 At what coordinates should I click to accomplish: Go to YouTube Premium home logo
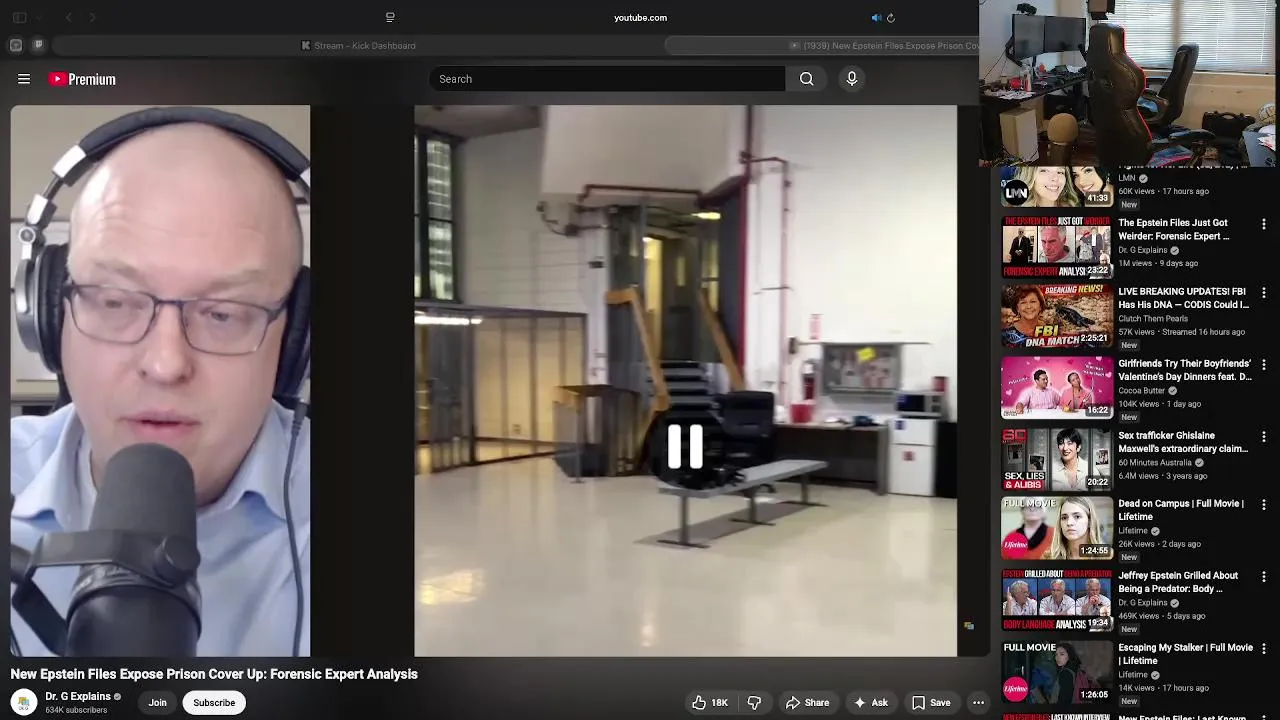(x=83, y=79)
